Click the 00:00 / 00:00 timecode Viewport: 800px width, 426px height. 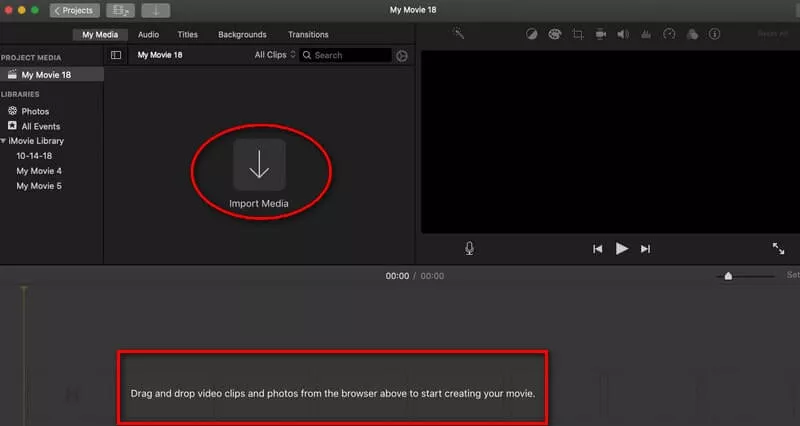414,276
